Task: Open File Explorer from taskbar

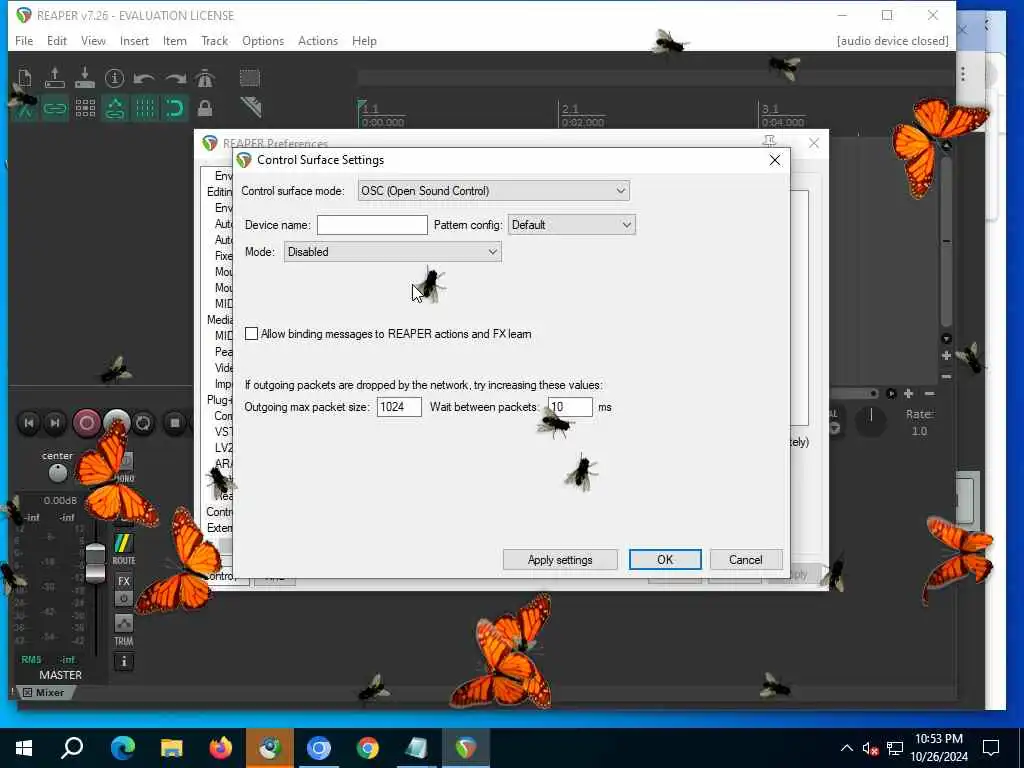Action: coord(171,748)
